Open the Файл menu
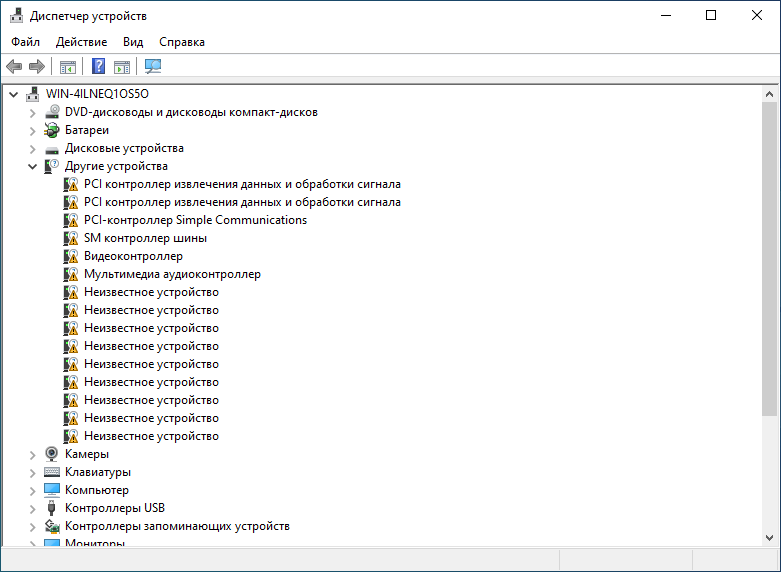The width and height of the screenshot is (781, 572). pyautogui.click(x=25, y=42)
